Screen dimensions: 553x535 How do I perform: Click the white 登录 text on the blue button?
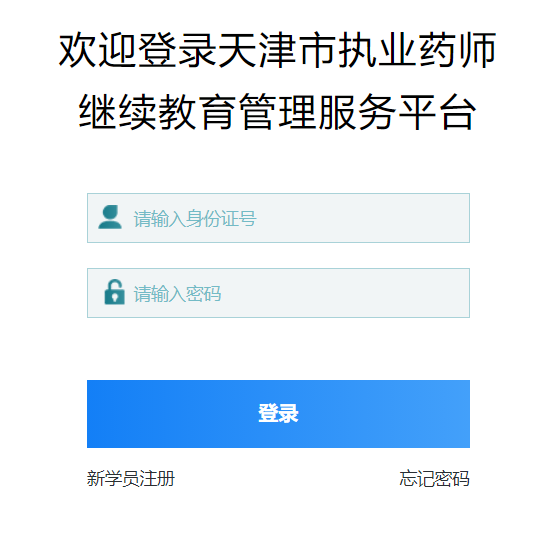coord(278,413)
